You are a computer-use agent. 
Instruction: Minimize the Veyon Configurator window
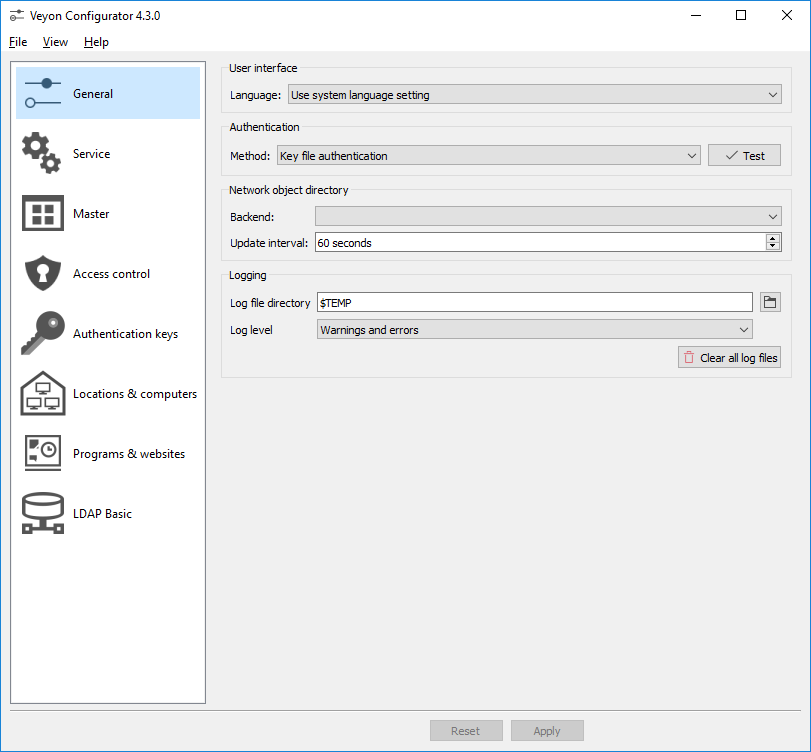pyautogui.click(x=696, y=16)
